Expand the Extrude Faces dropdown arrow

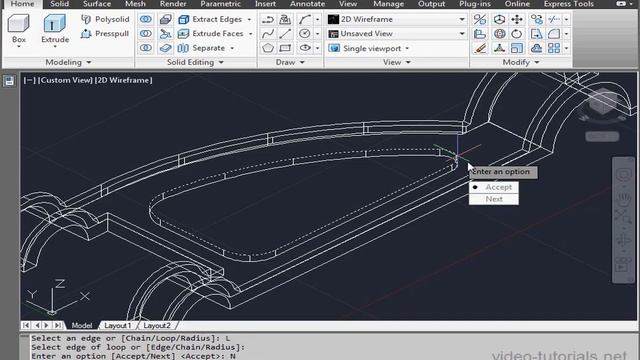(x=251, y=33)
